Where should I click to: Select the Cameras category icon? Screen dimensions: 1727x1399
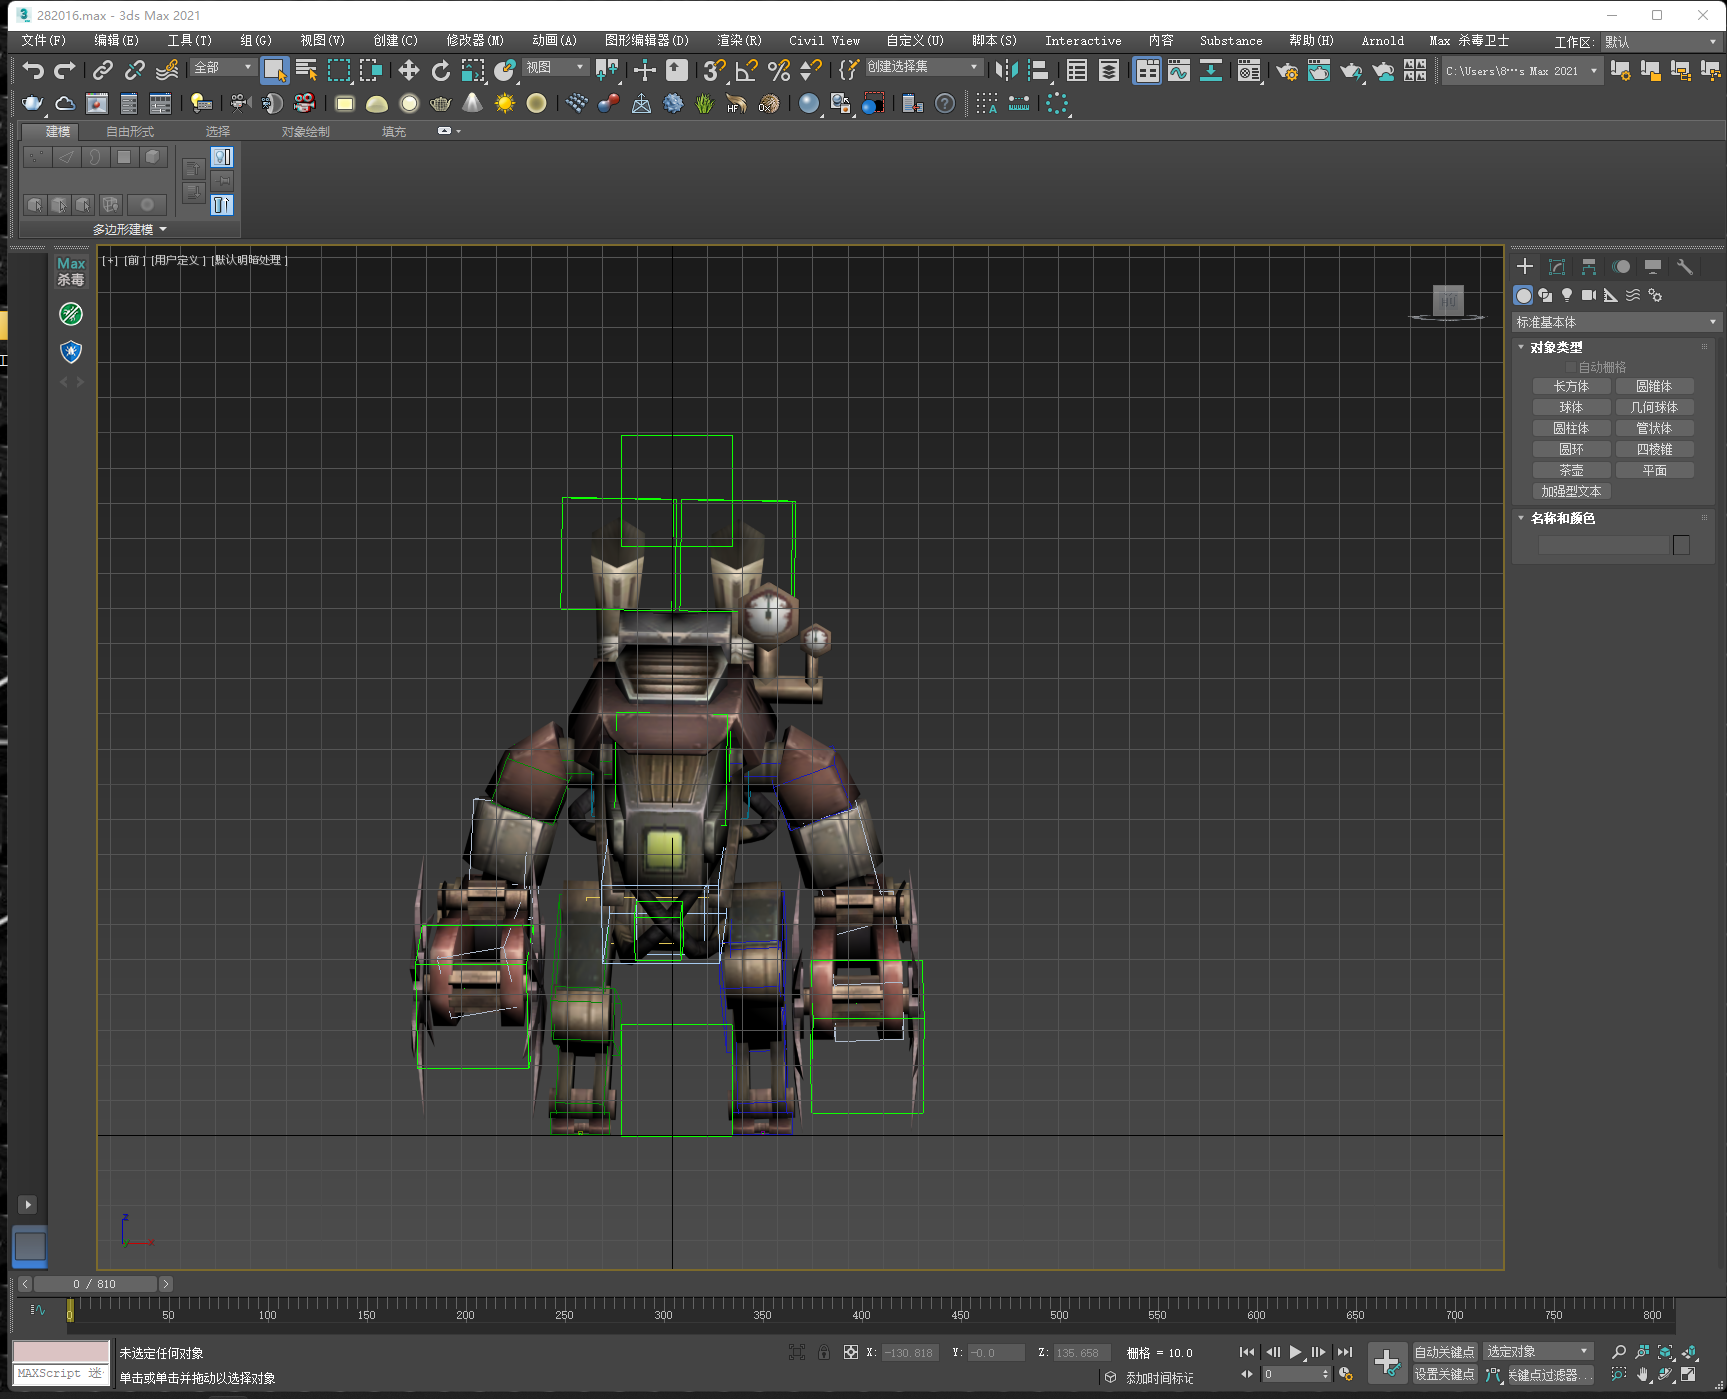(x=1589, y=295)
